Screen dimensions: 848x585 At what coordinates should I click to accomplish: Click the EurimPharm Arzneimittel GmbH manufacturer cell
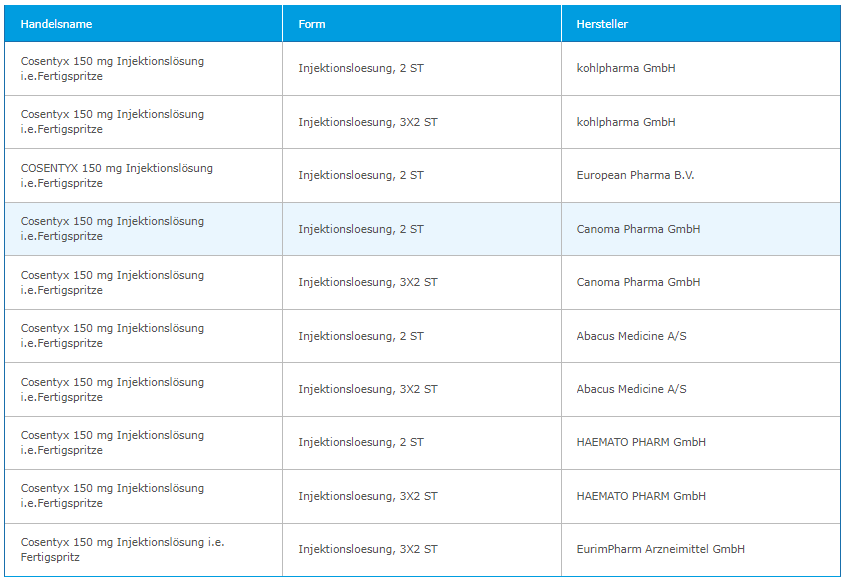(660, 549)
